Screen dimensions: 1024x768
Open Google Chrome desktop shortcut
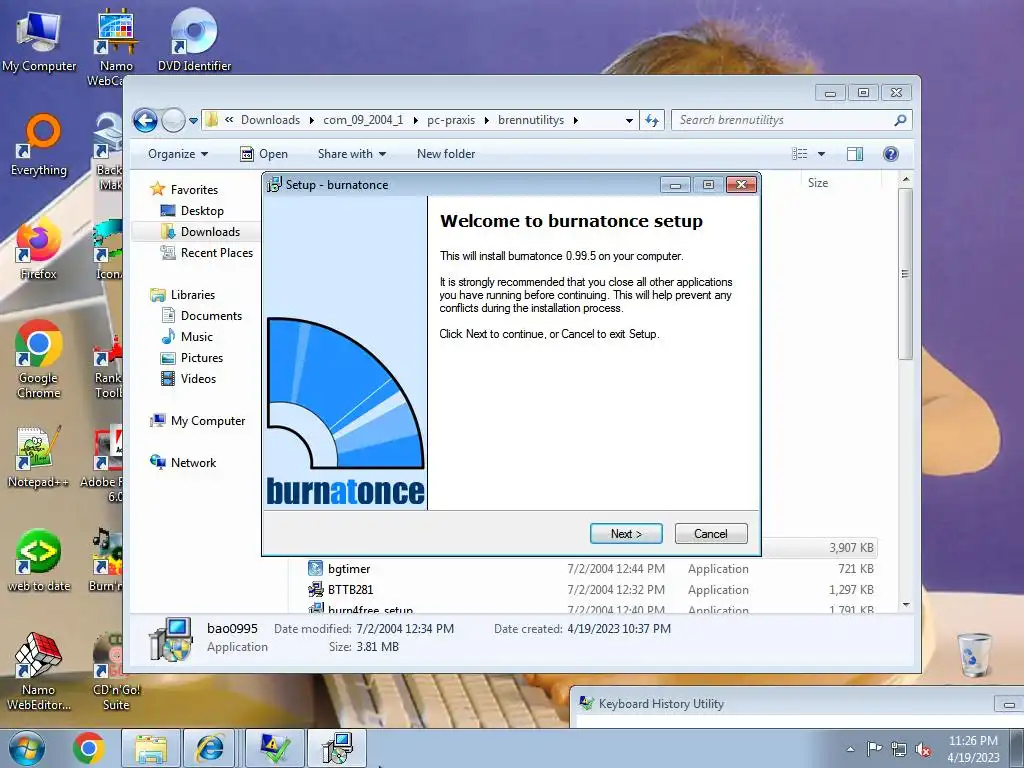[x=39, y=360]
